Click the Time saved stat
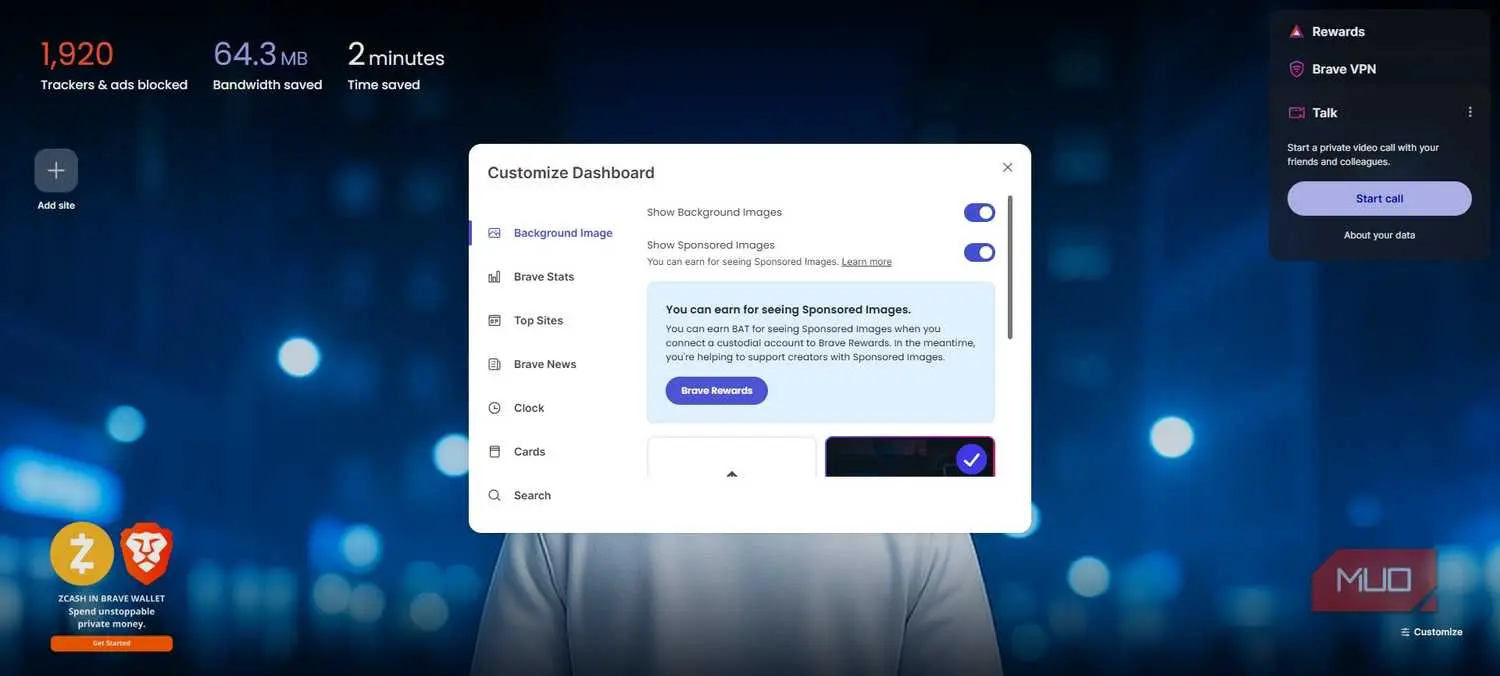 pyautogui.click(x=396, y=66)
